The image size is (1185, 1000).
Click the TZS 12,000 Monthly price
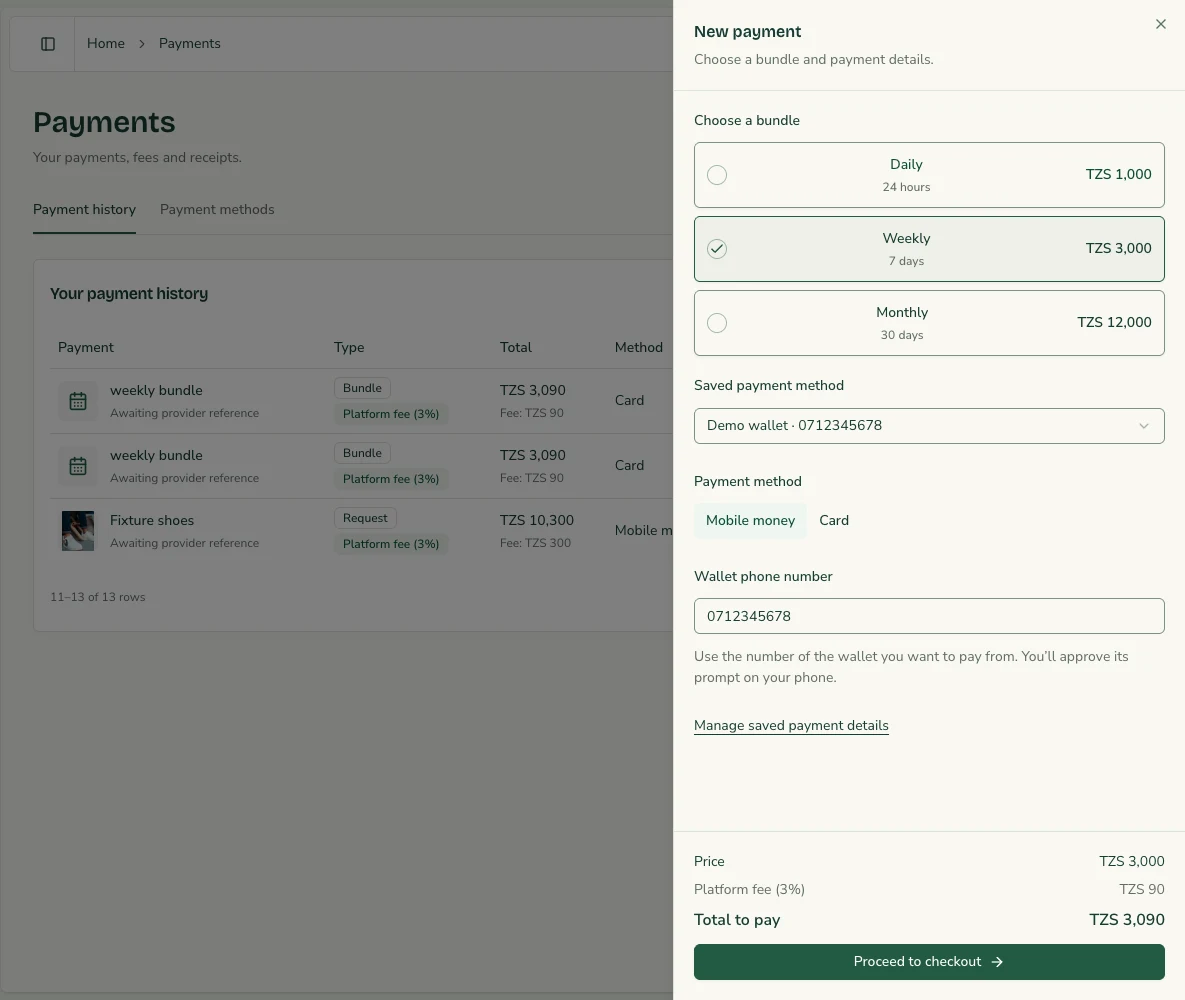click(1114, 322)
